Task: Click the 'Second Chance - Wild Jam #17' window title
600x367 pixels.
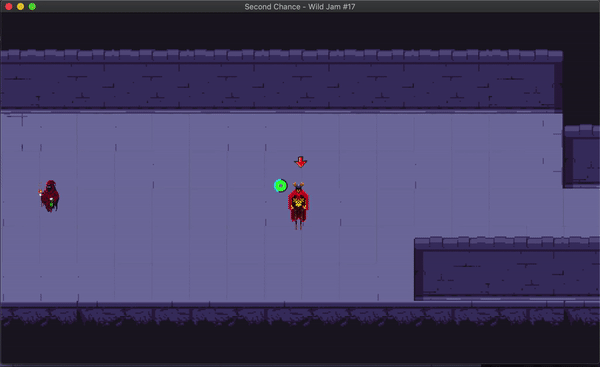Action: point(300,7)
